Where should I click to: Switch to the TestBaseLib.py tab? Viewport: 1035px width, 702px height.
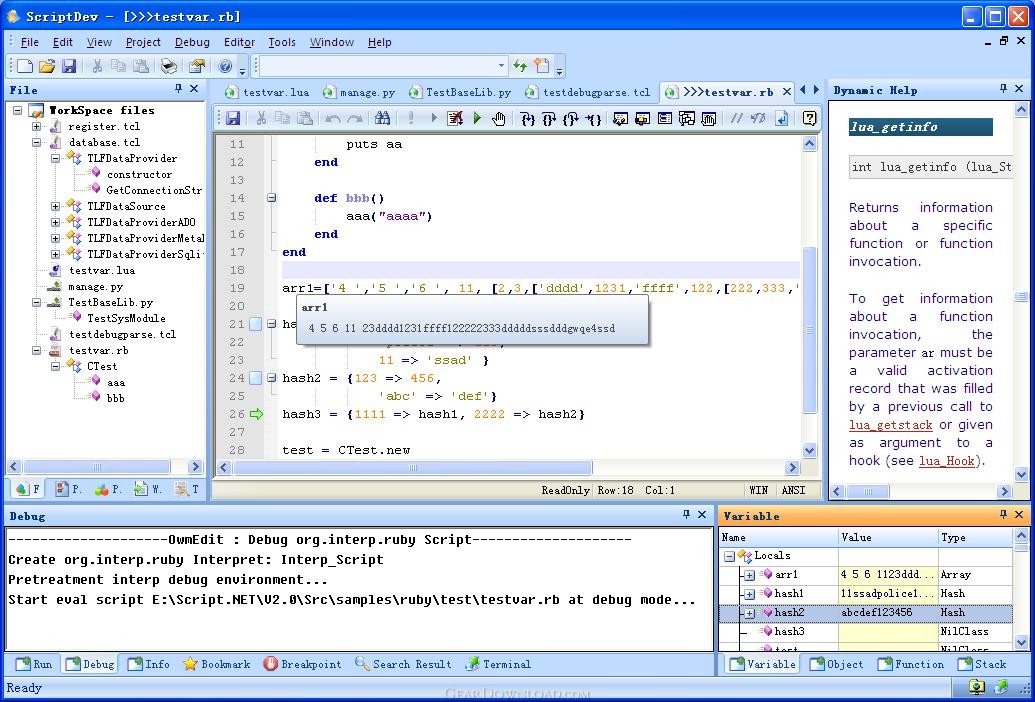click(x=460, y=92)
